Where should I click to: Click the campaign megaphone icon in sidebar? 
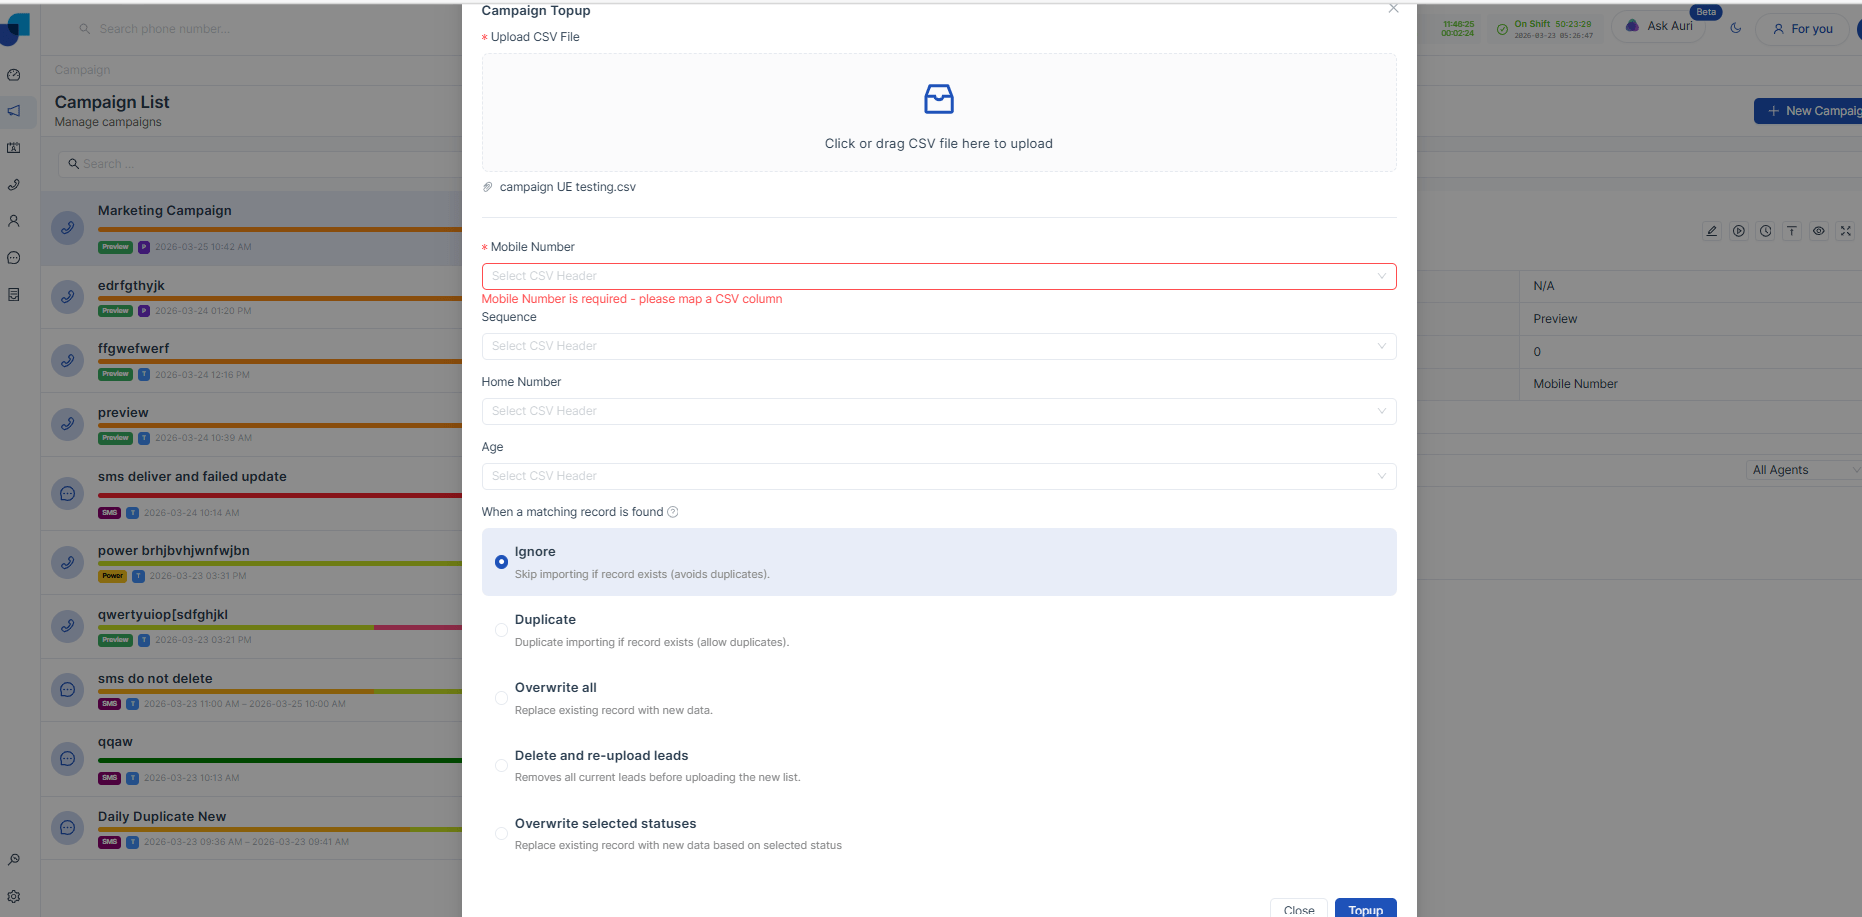coord(14,111)
